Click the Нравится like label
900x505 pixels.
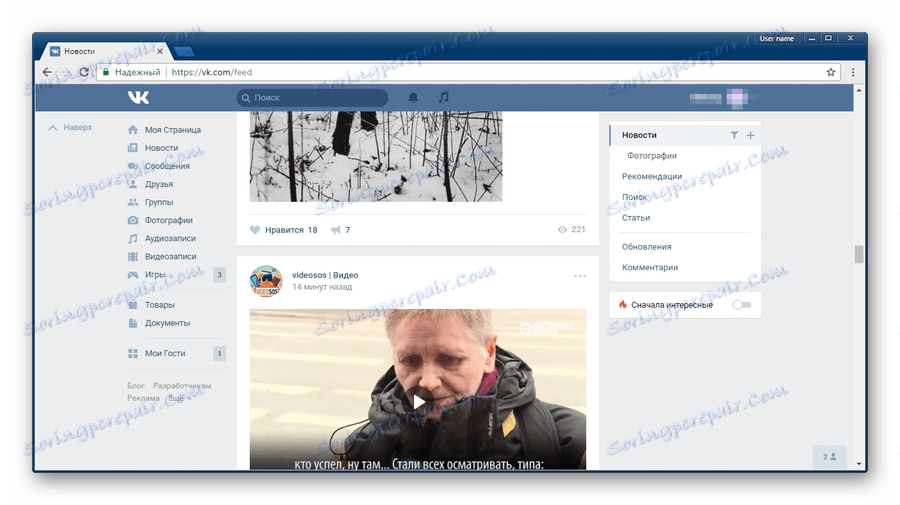[284, 230]
